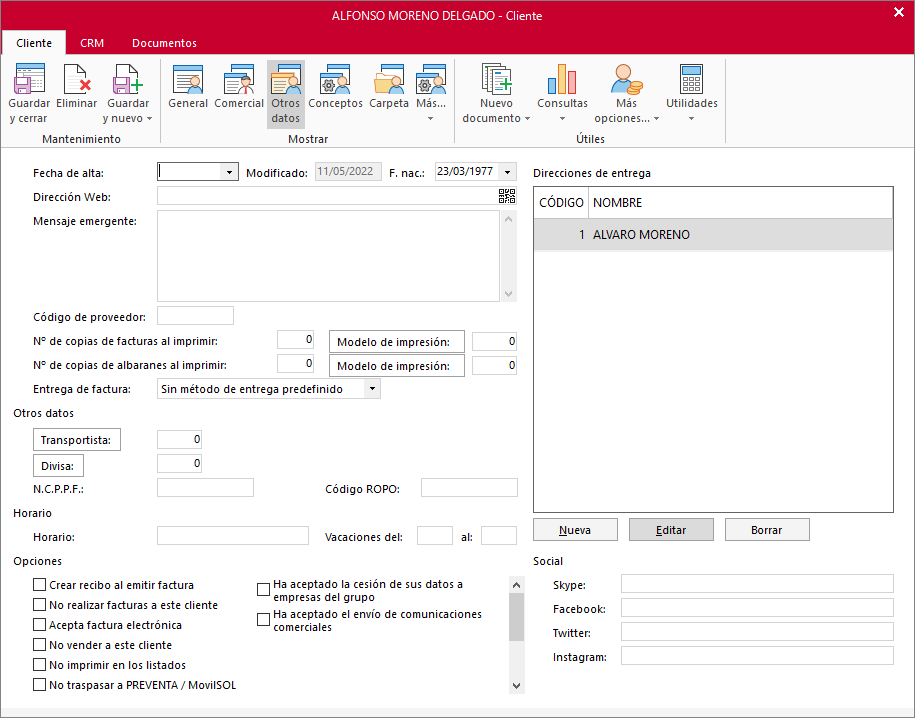
Task: Expand Guardar y nuevo dropdown arrow
Action: (149, 118)
